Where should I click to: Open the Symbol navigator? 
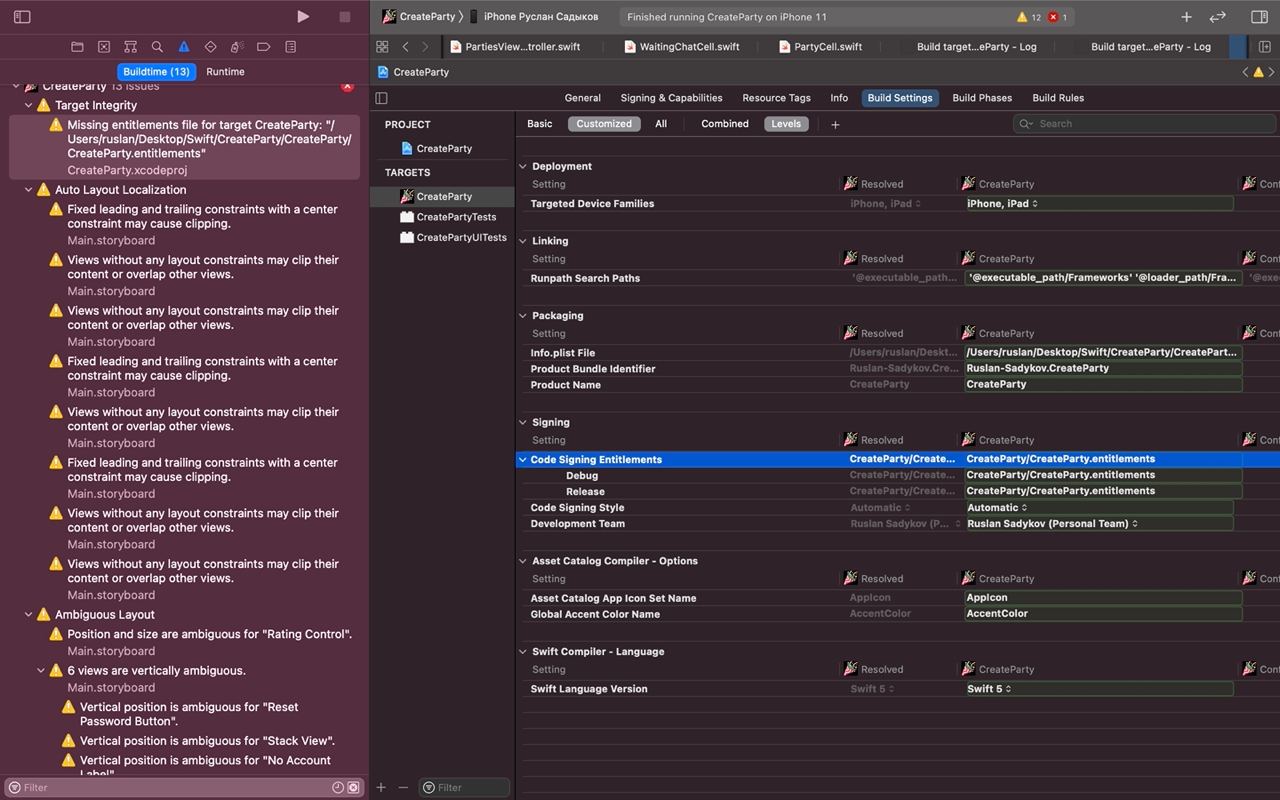click(x=131, y=47)
